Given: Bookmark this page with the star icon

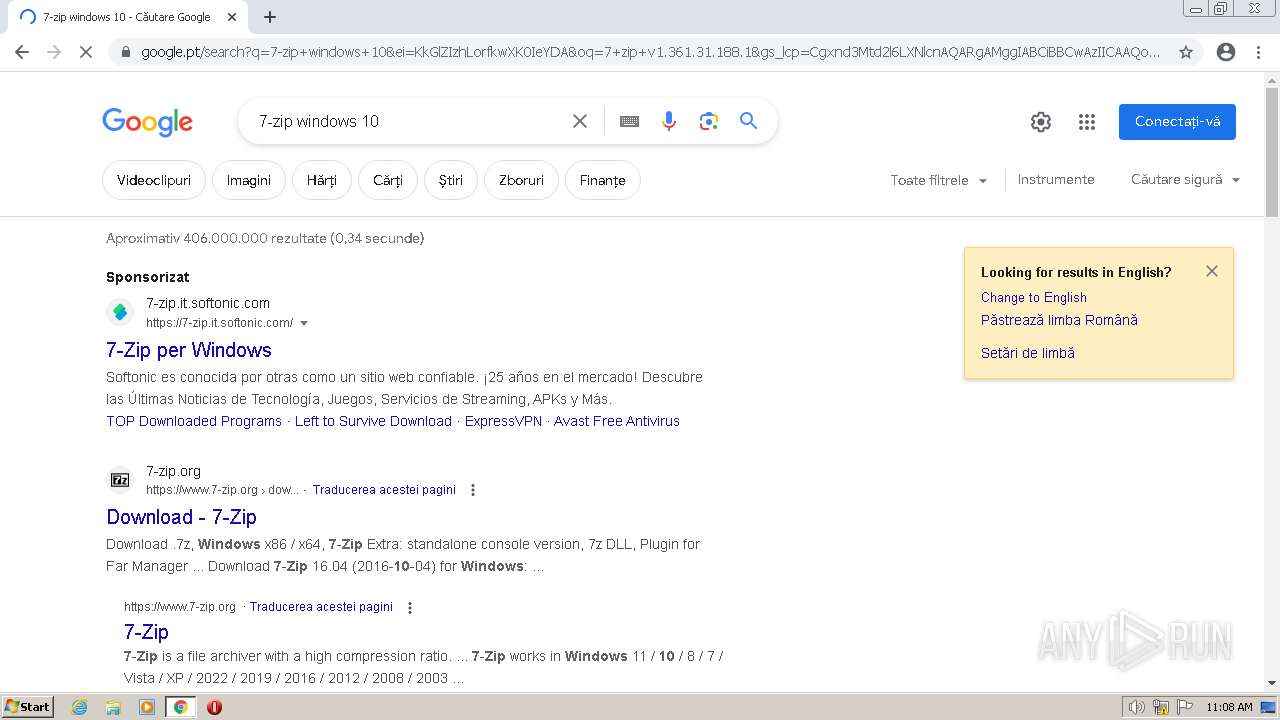Looking at the screenshot, I should 1186,52.
